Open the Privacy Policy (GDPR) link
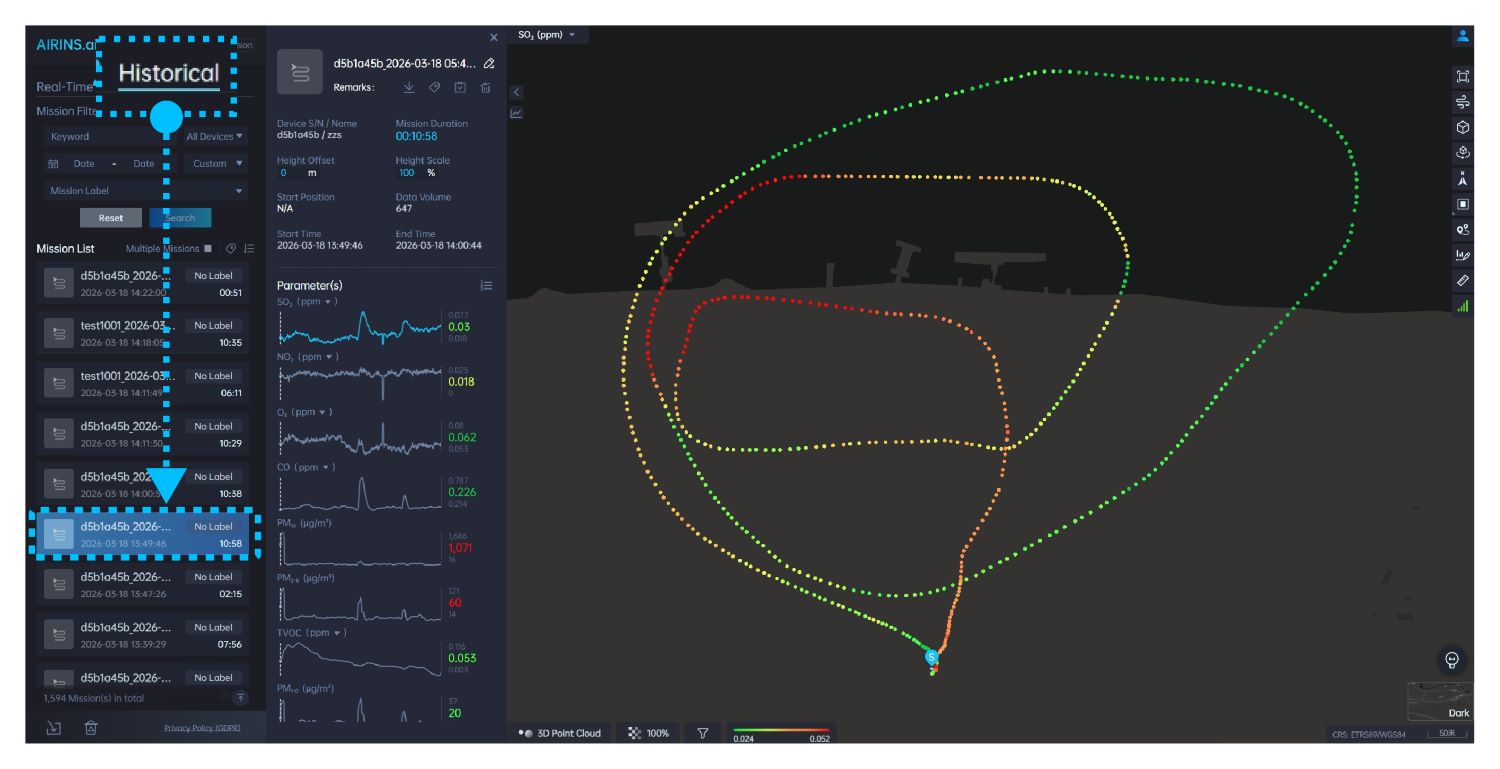This screenshot has width=1500, height=769. (x=201, y=727)
